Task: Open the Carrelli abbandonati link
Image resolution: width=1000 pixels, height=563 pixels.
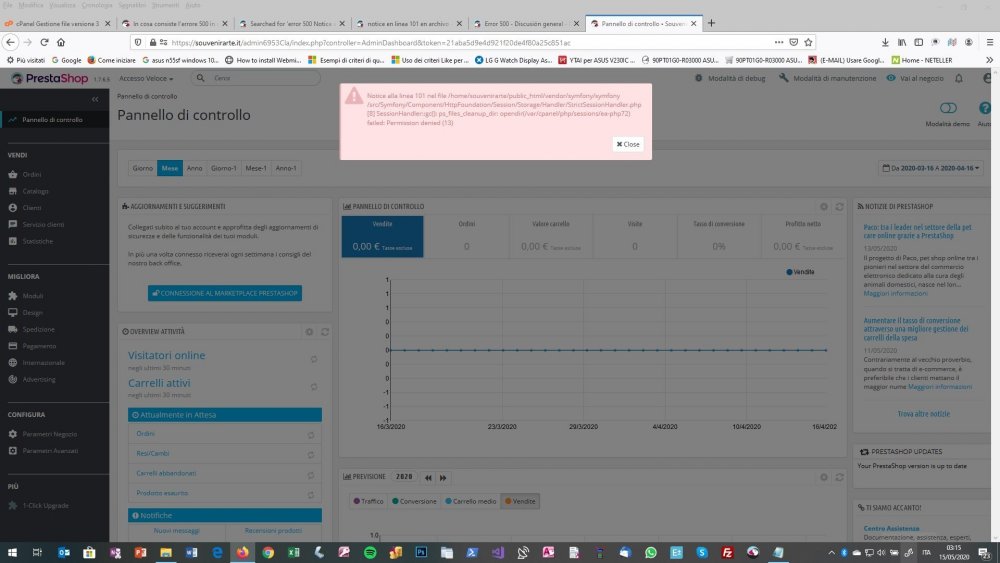Action: click(166, 473)
